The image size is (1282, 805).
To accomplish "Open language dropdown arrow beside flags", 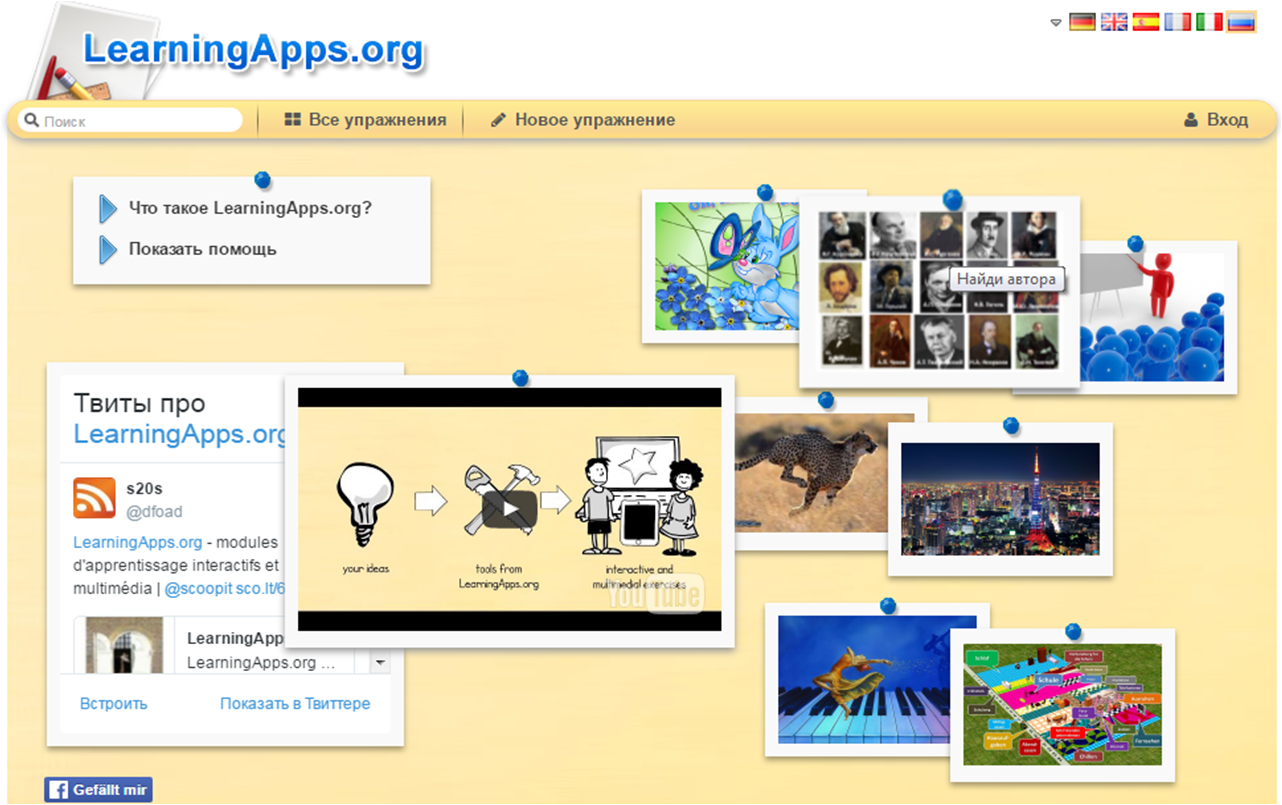I will coord(1056,22).
